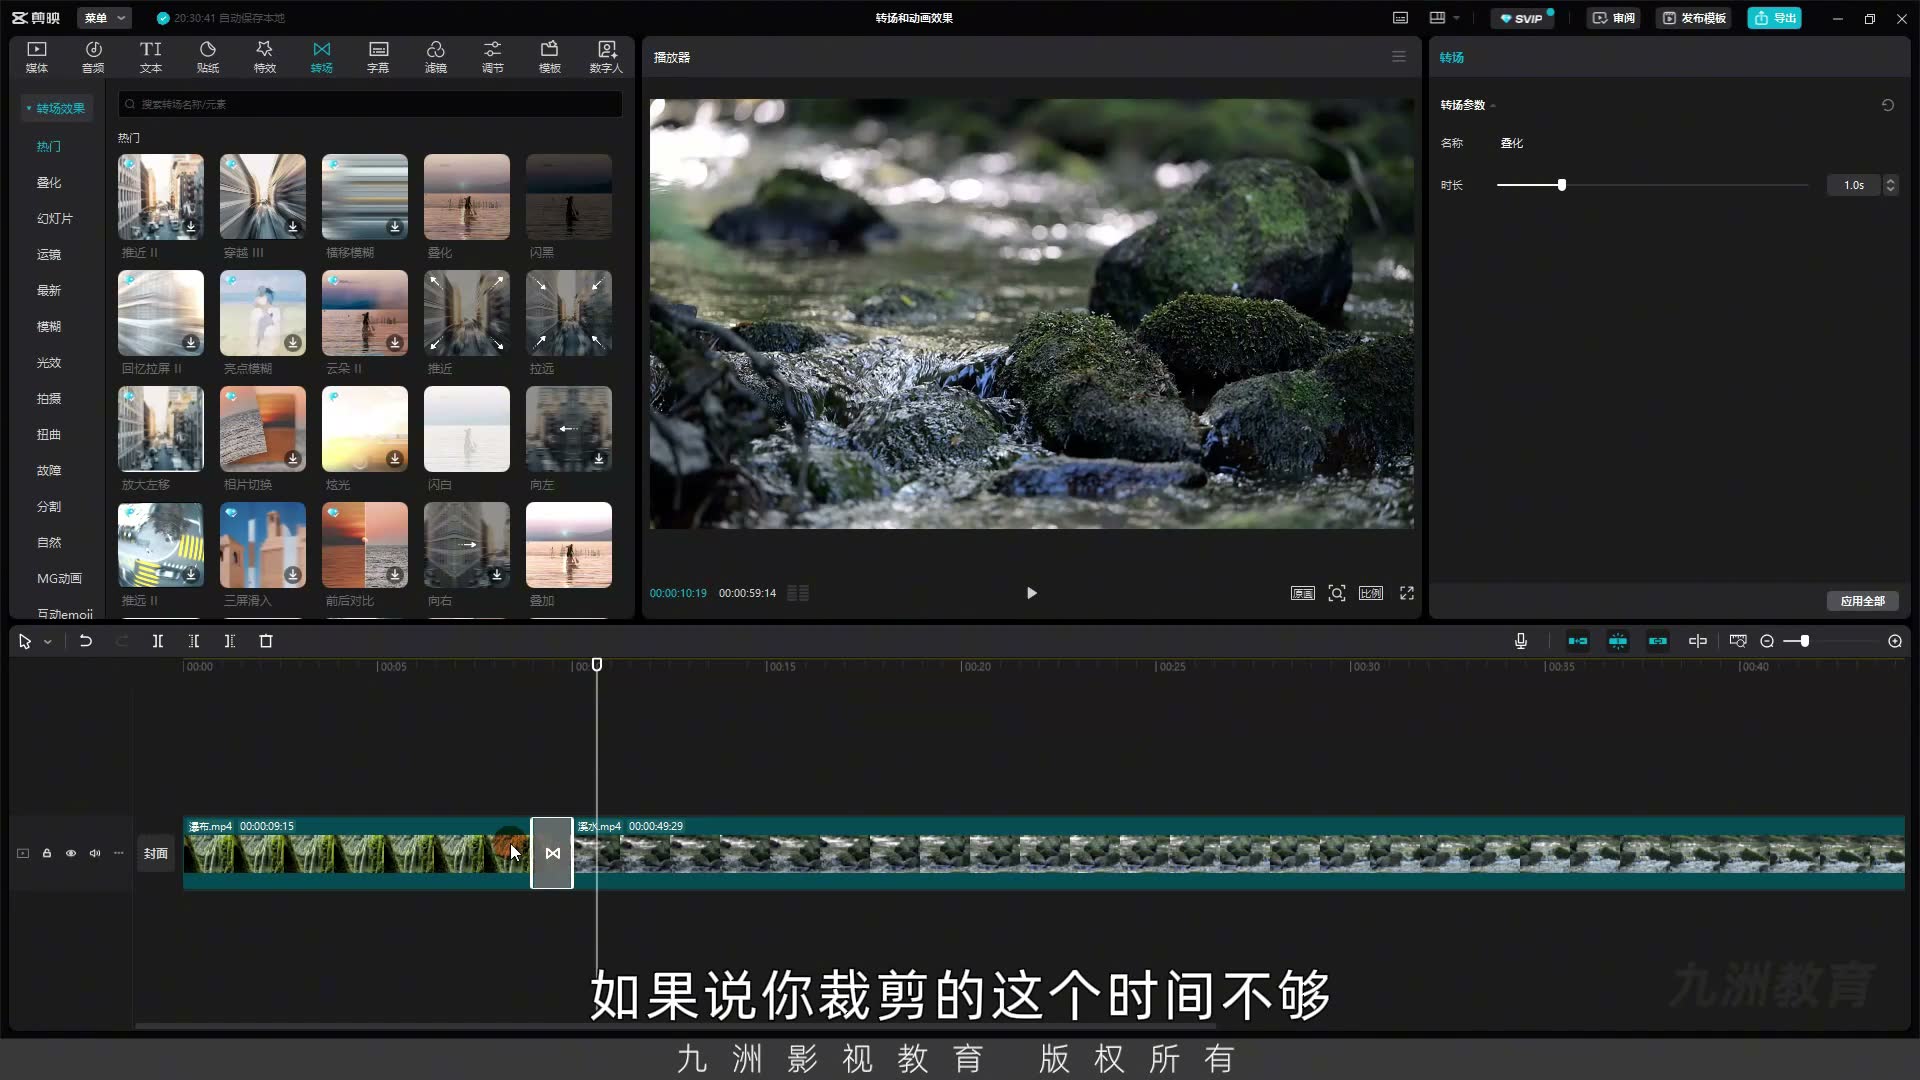This screenshot has width=1920, height=1080.
Task: Click the split clip tool in timeline toolbar
Action: click(158, 641)
